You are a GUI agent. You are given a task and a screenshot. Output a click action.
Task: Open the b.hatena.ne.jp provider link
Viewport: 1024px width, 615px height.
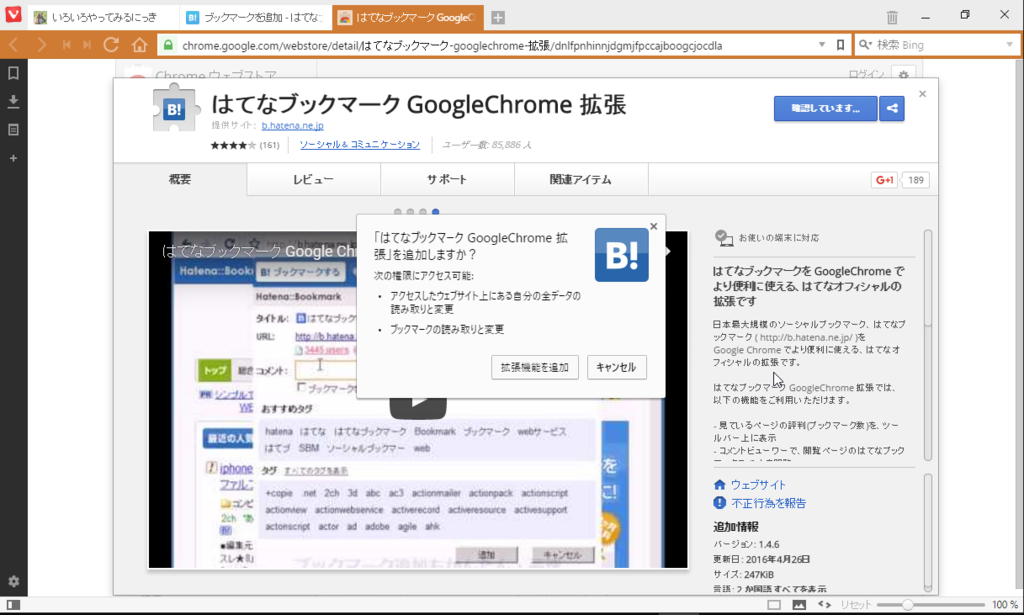pos(292,125)
